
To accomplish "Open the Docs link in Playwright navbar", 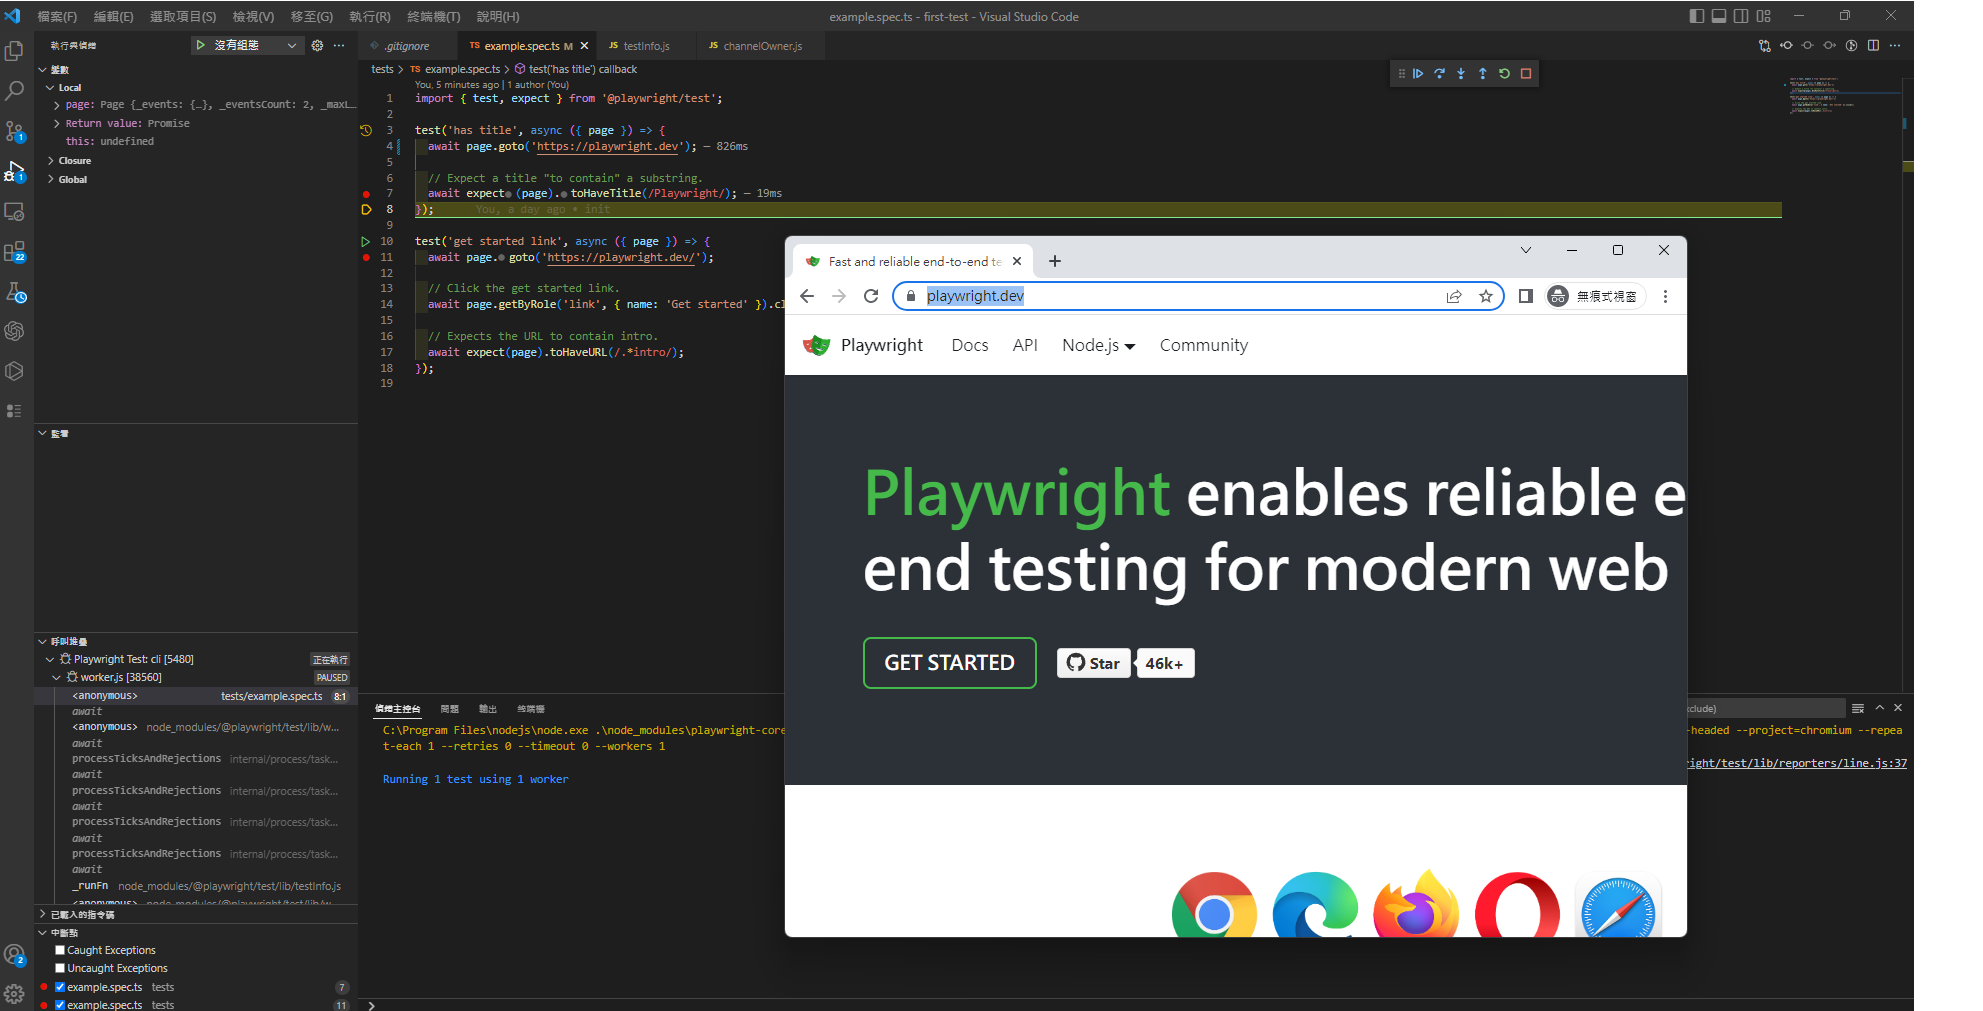I will (x=969, y=345).
